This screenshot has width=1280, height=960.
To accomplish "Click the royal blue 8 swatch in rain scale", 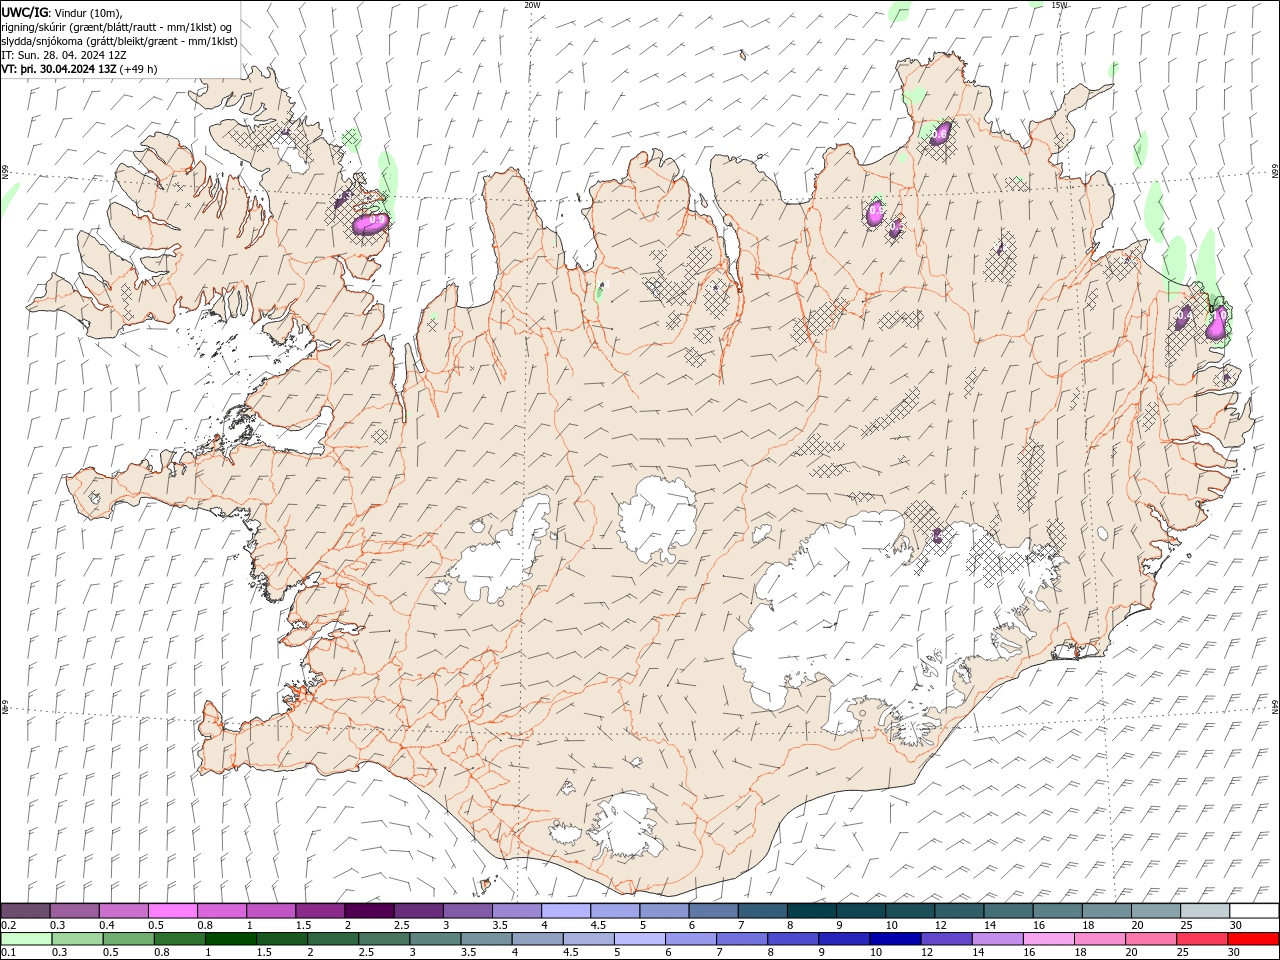I will pos(793,939).
